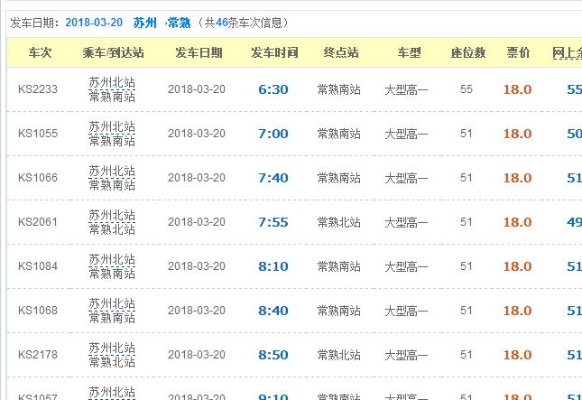This screenshot has width=582, height=400.
Task: Click the 共46条车次信息 result count text
Action: [243, 23]
